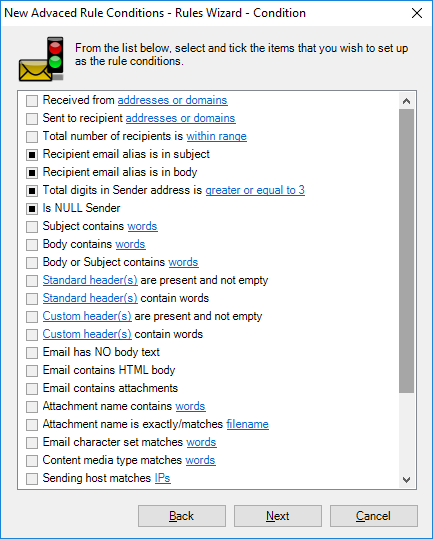Image resolution: width=433 pixels, height=539 pixels.
Task: Close the Rules Wizard dialog window
Action: click(417, 13)
